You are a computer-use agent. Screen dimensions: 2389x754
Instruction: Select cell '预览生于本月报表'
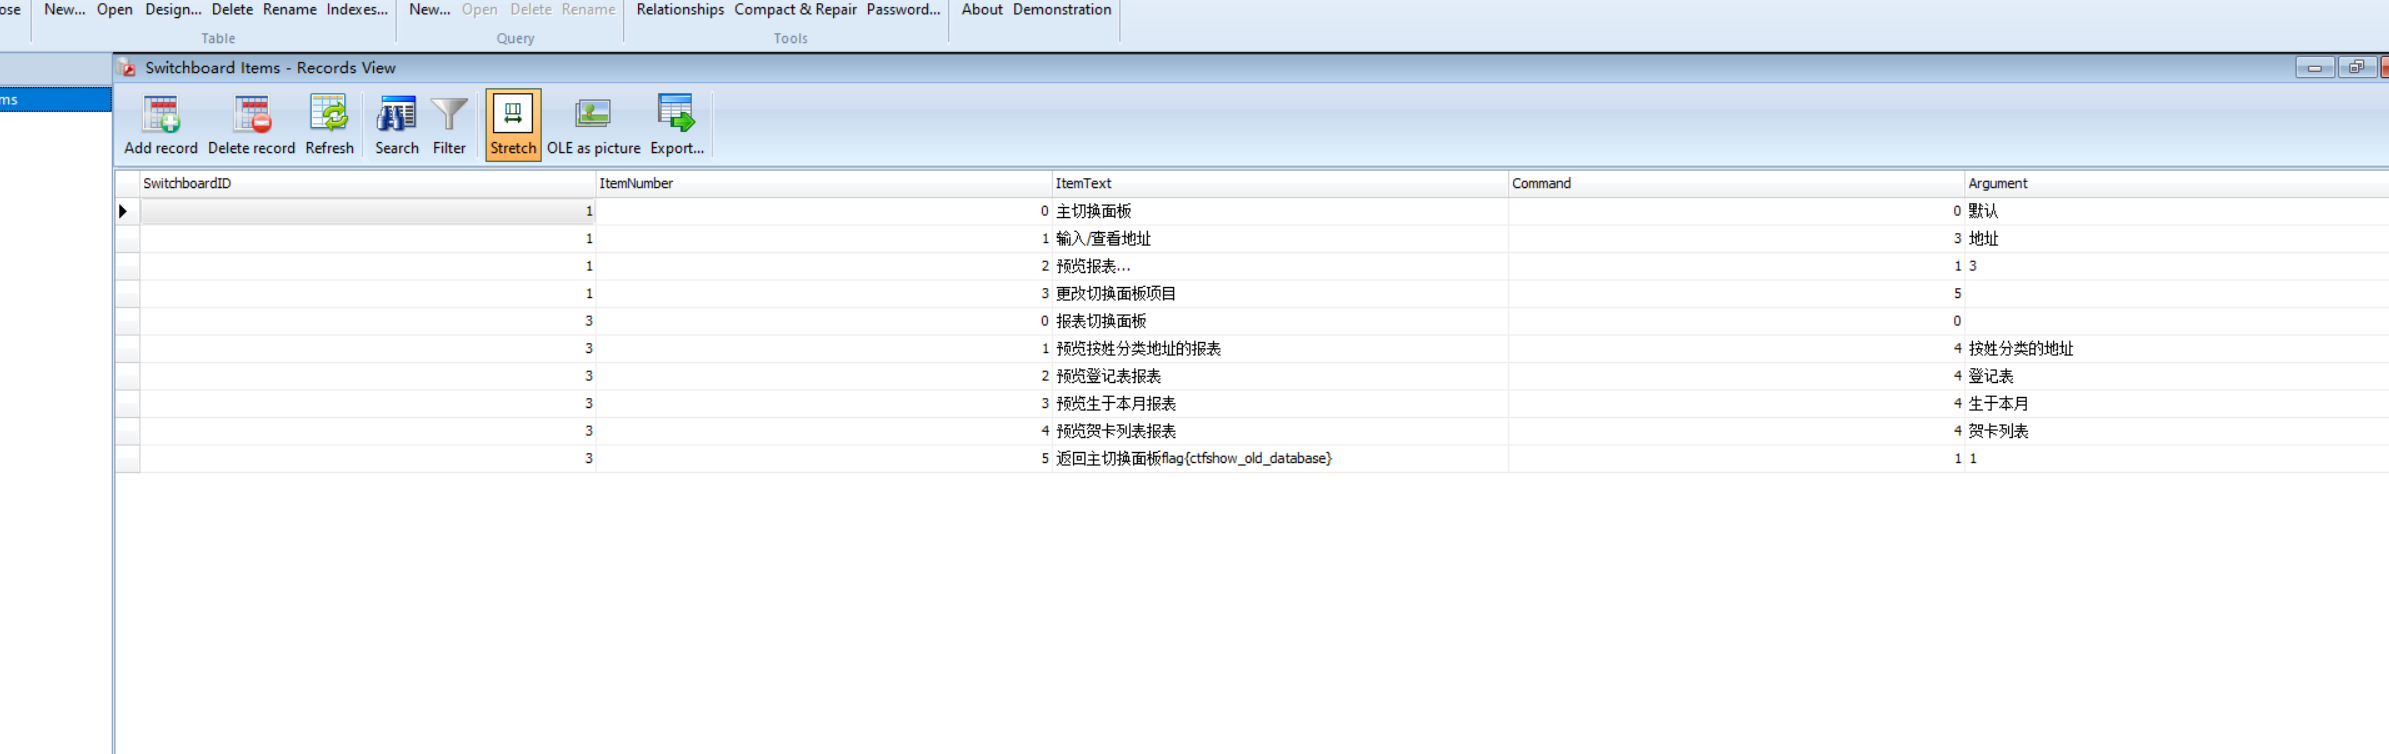(x=1280, y=403)
